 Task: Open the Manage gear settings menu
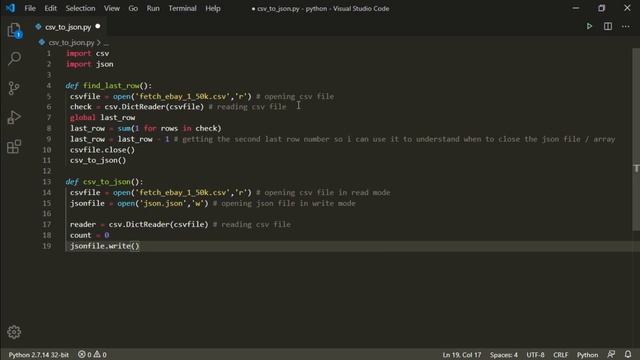click(14, 332)
